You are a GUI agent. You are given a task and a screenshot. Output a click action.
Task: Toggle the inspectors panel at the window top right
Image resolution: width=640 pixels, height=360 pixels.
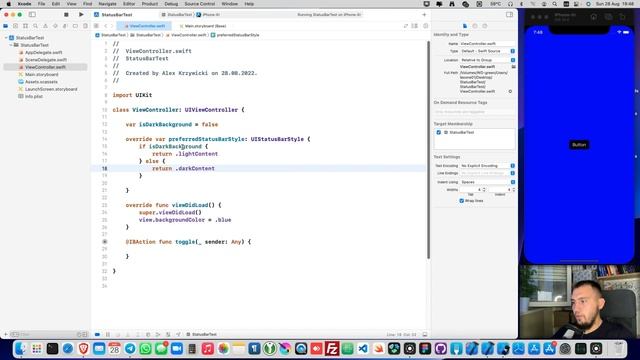509,15
